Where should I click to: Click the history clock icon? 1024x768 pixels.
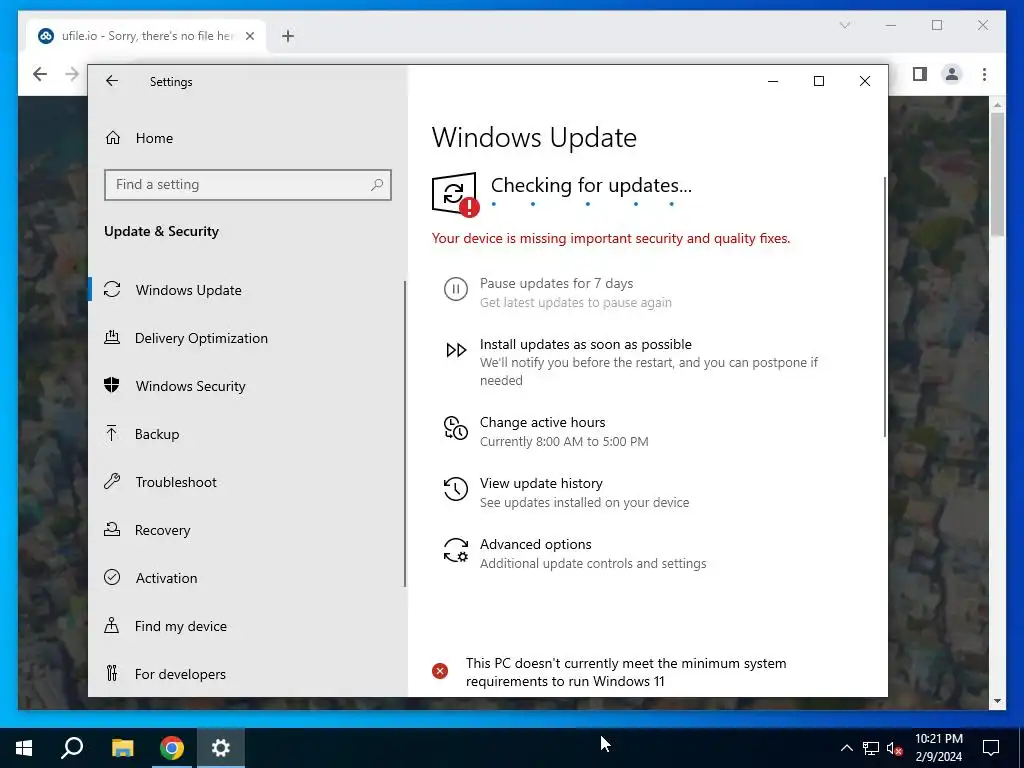456,489
